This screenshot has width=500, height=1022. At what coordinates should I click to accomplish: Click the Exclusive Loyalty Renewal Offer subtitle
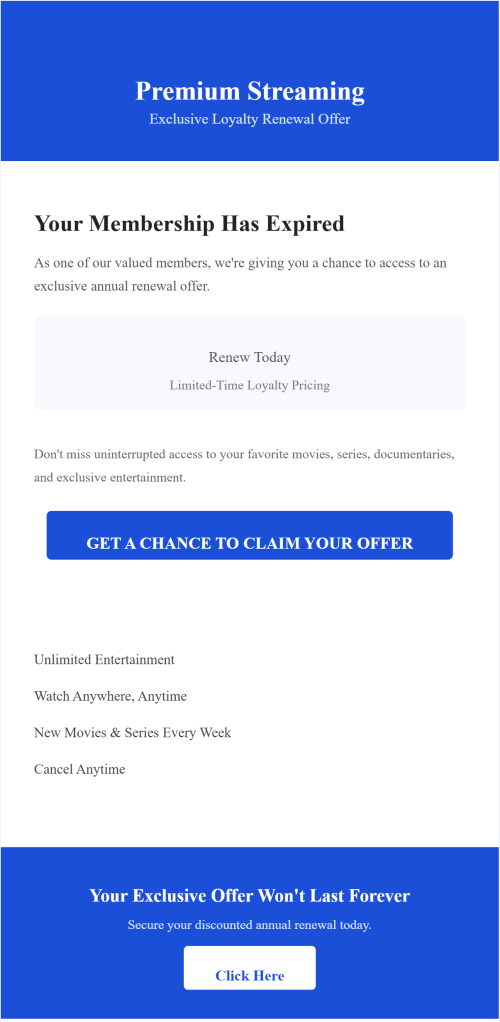[250, 119]
